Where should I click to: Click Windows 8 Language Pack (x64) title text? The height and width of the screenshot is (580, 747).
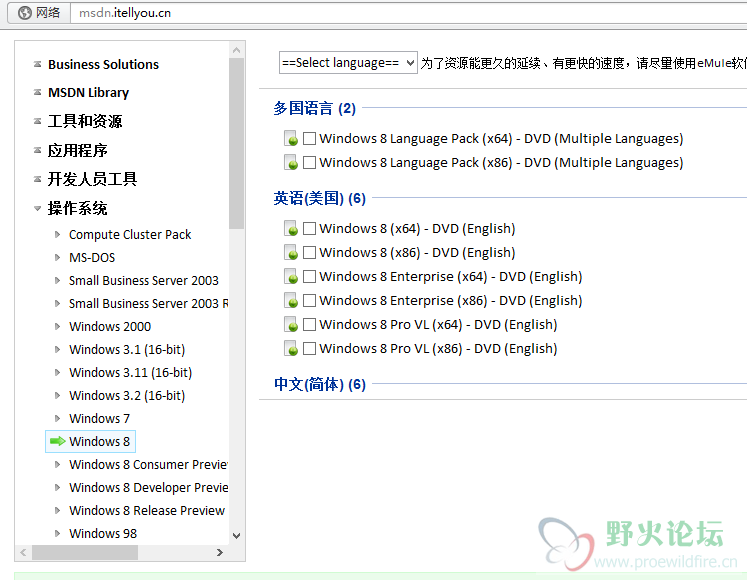tap(501, 138)
